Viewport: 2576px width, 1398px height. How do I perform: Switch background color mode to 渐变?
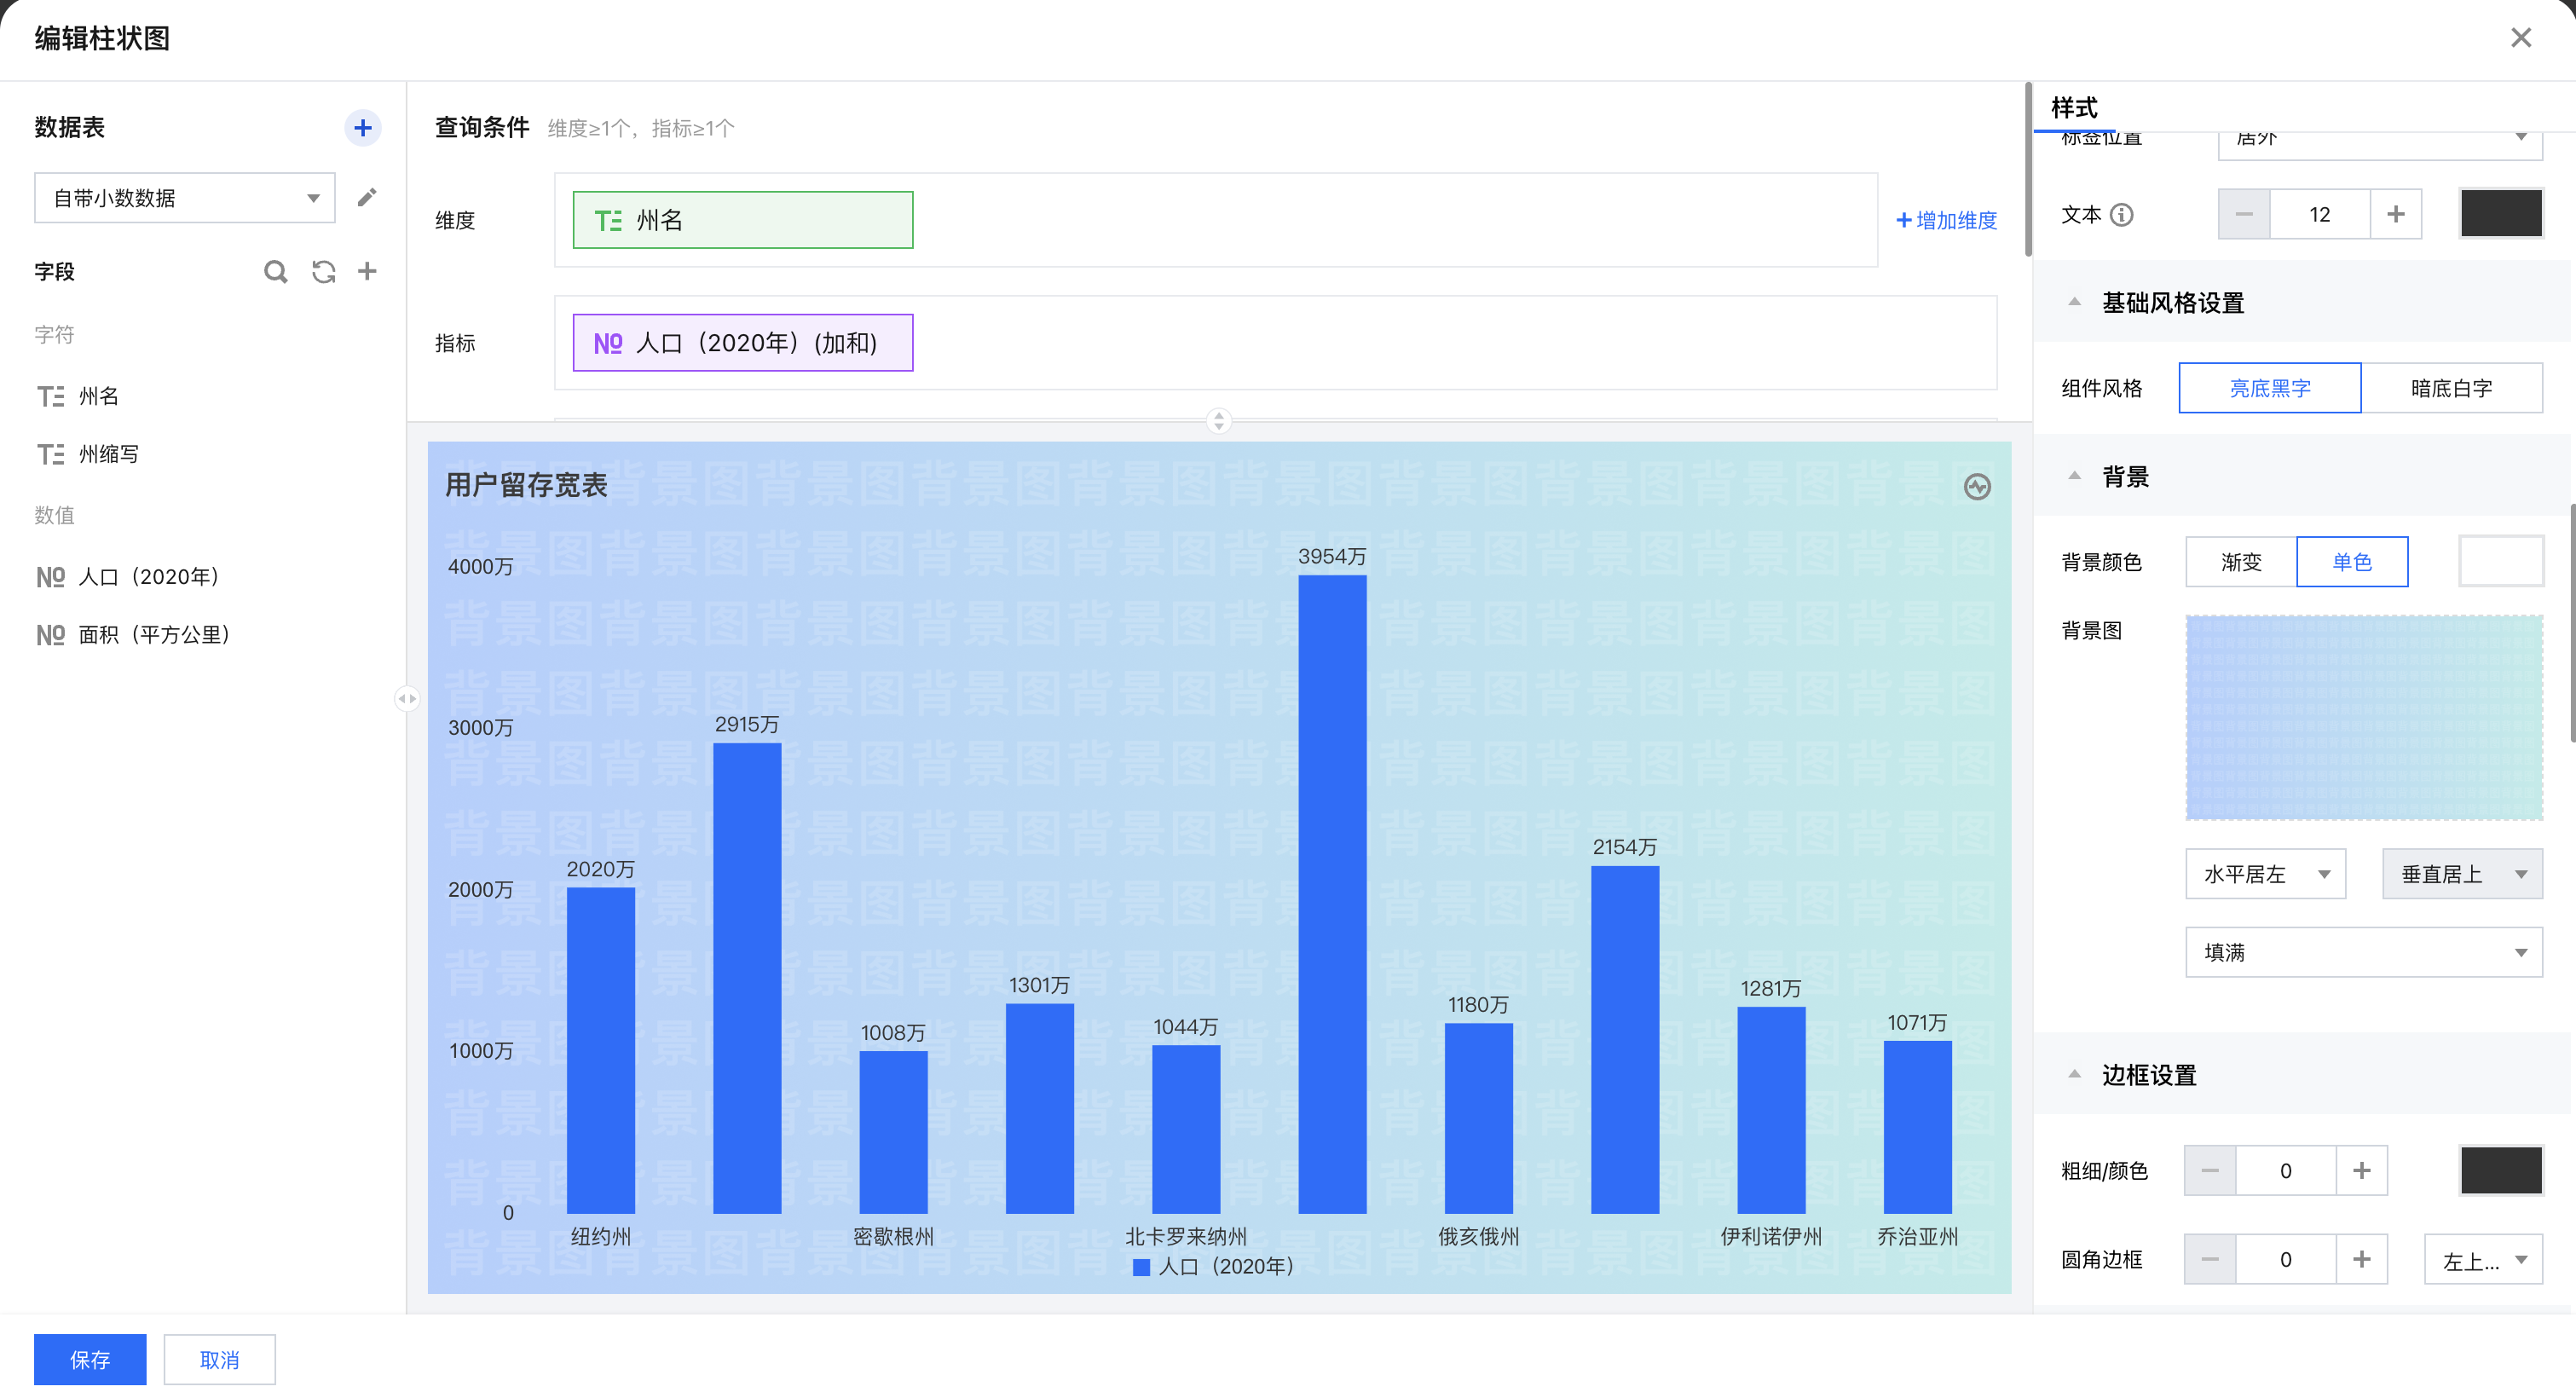tap(2240, 562)
